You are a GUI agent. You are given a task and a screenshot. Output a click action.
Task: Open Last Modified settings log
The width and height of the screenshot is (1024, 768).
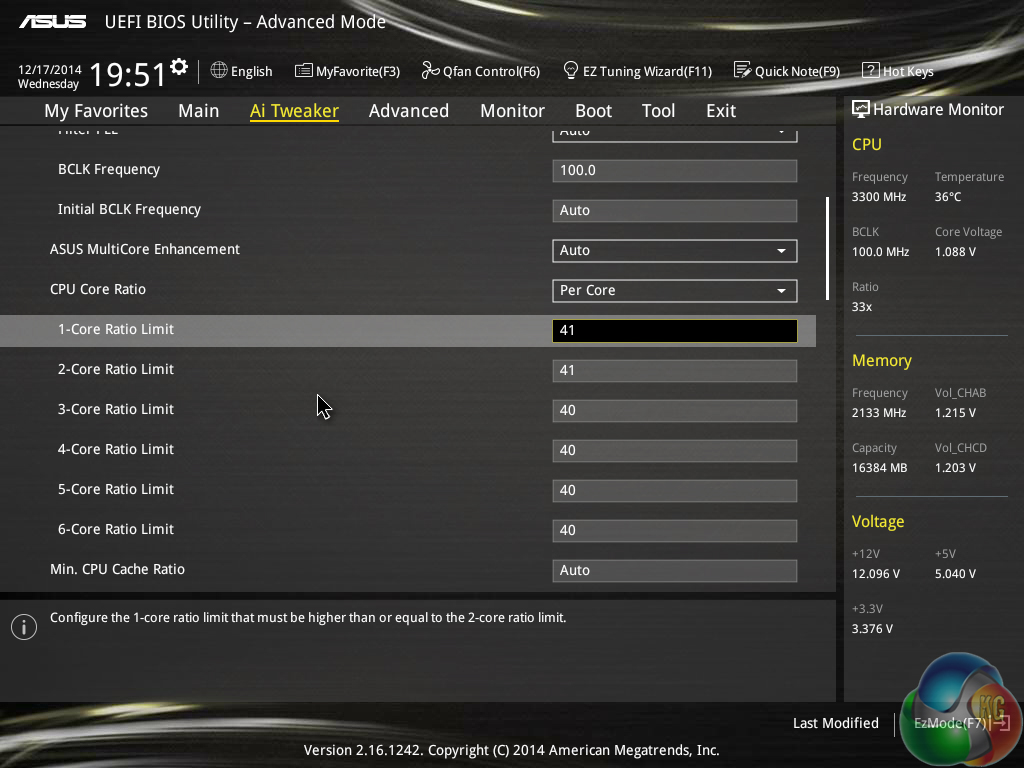[x=835, y=723]
